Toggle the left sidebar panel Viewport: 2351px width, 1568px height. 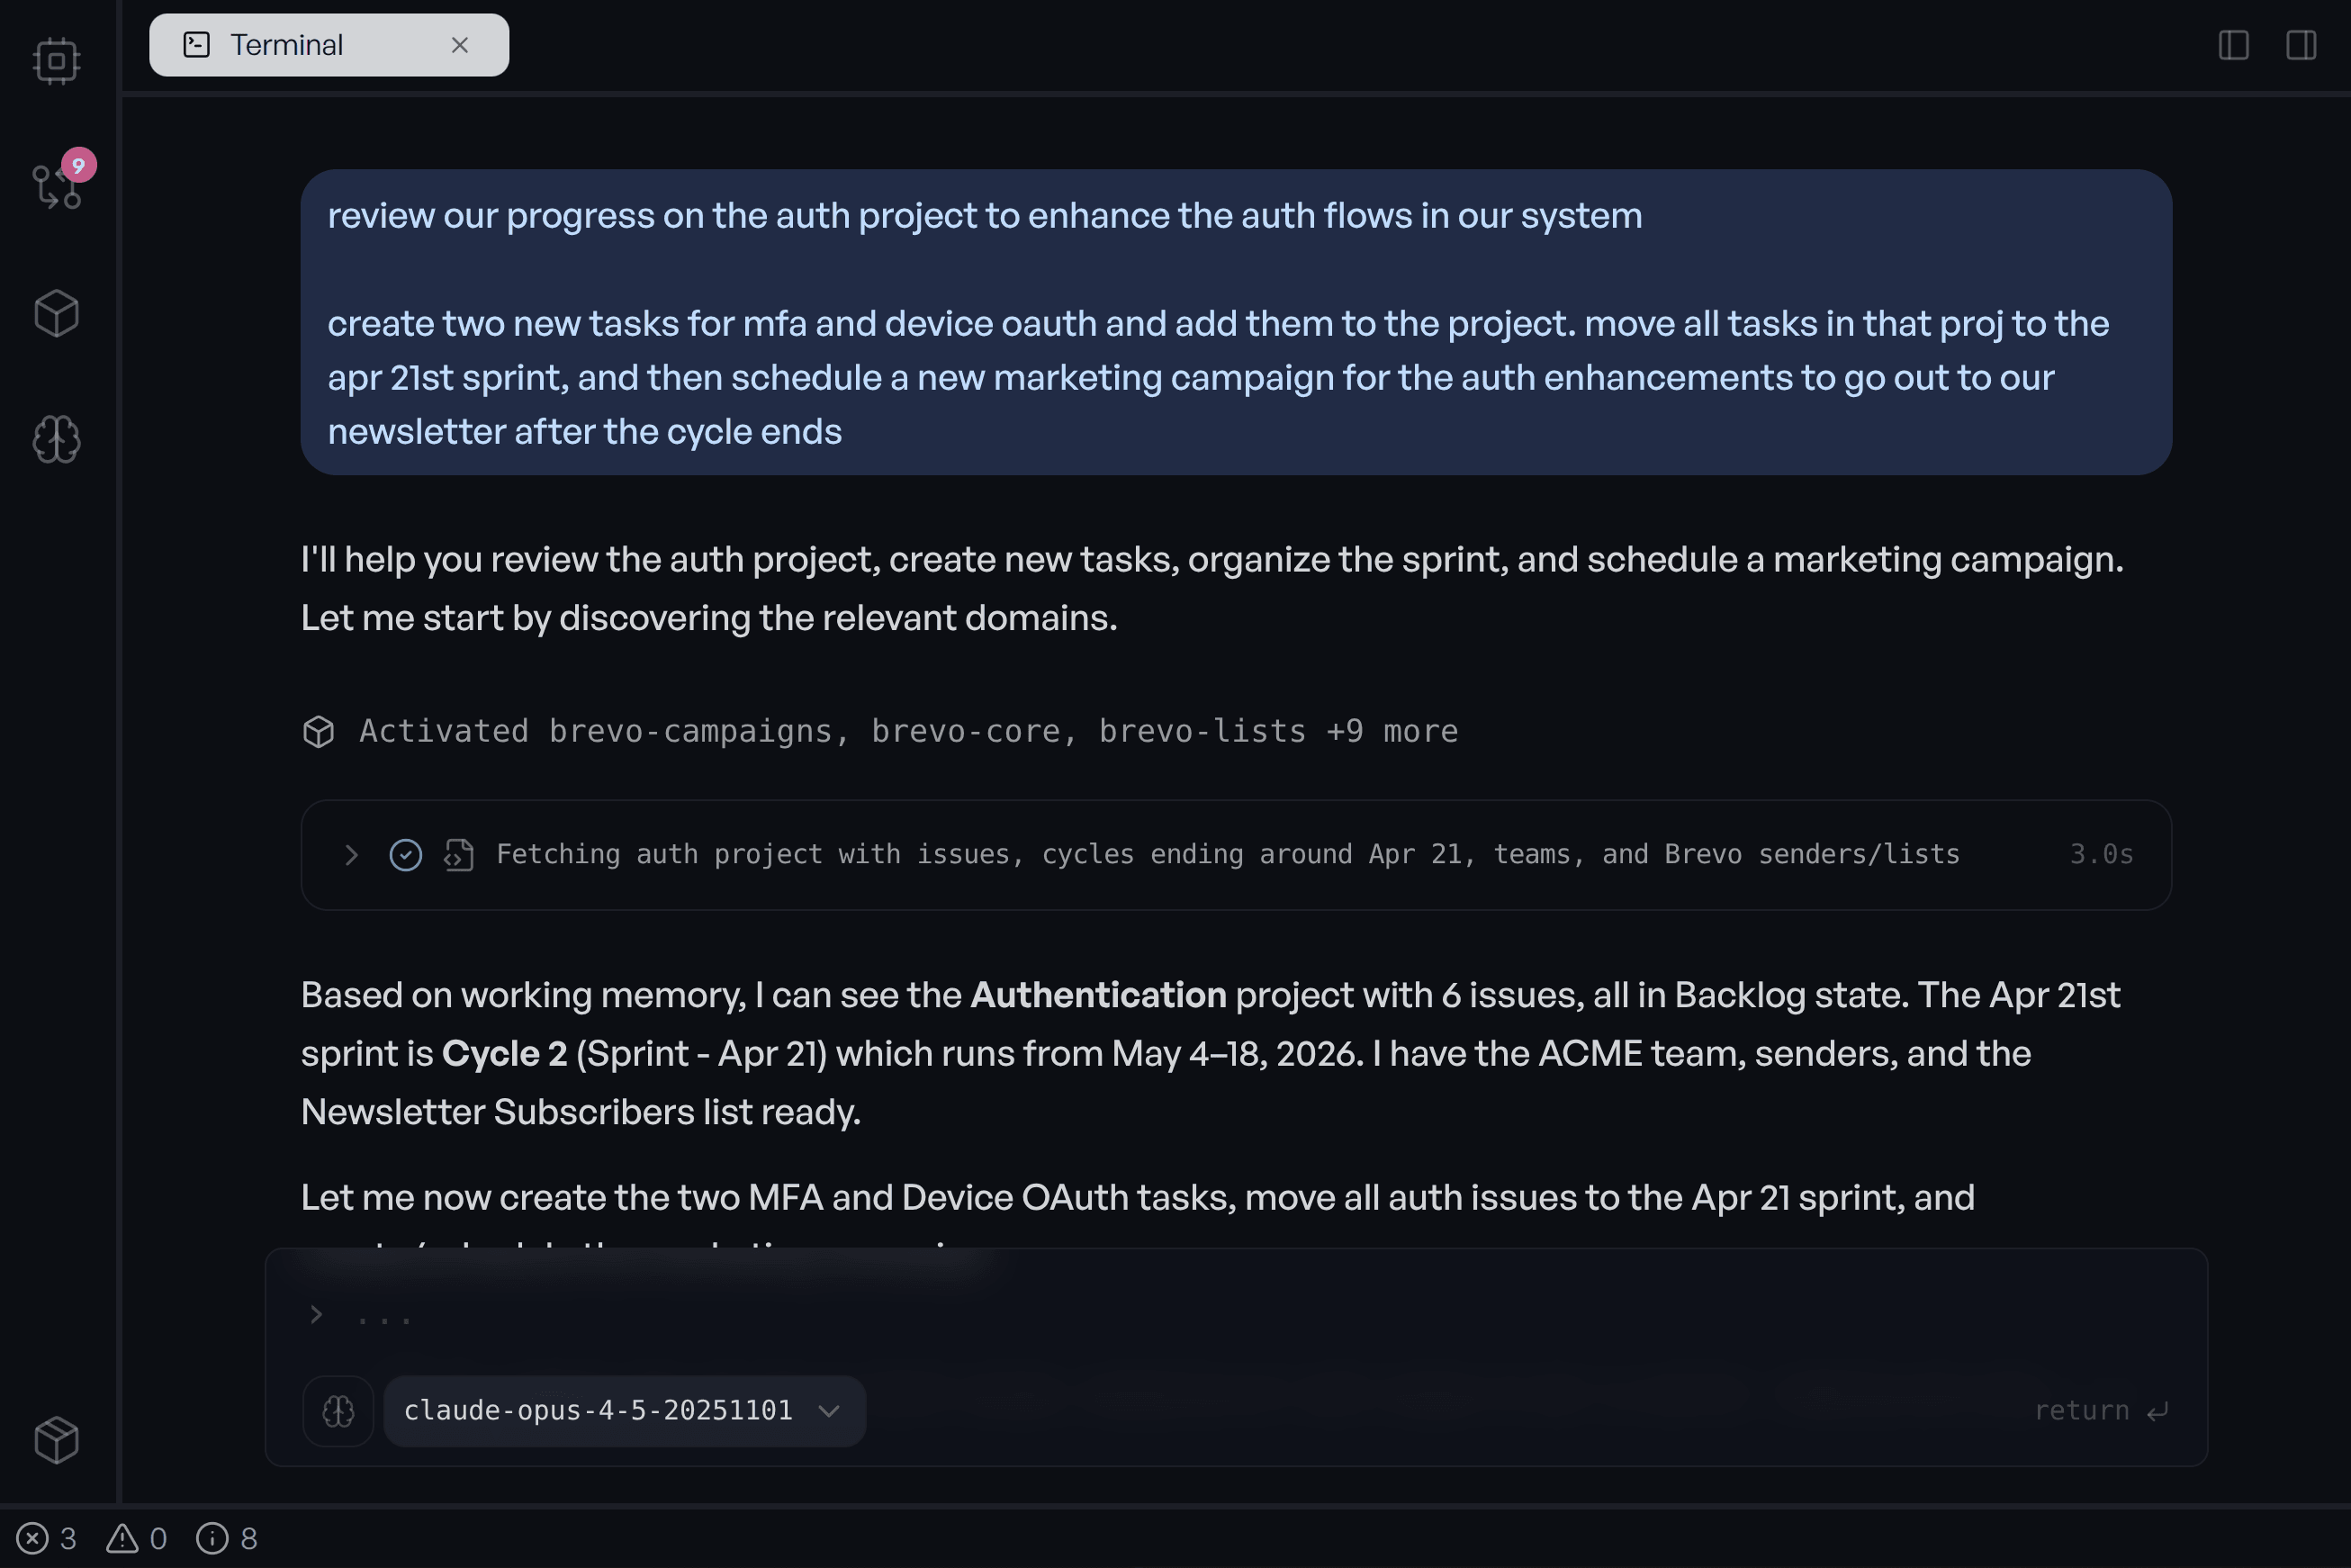coord(2233,45)
